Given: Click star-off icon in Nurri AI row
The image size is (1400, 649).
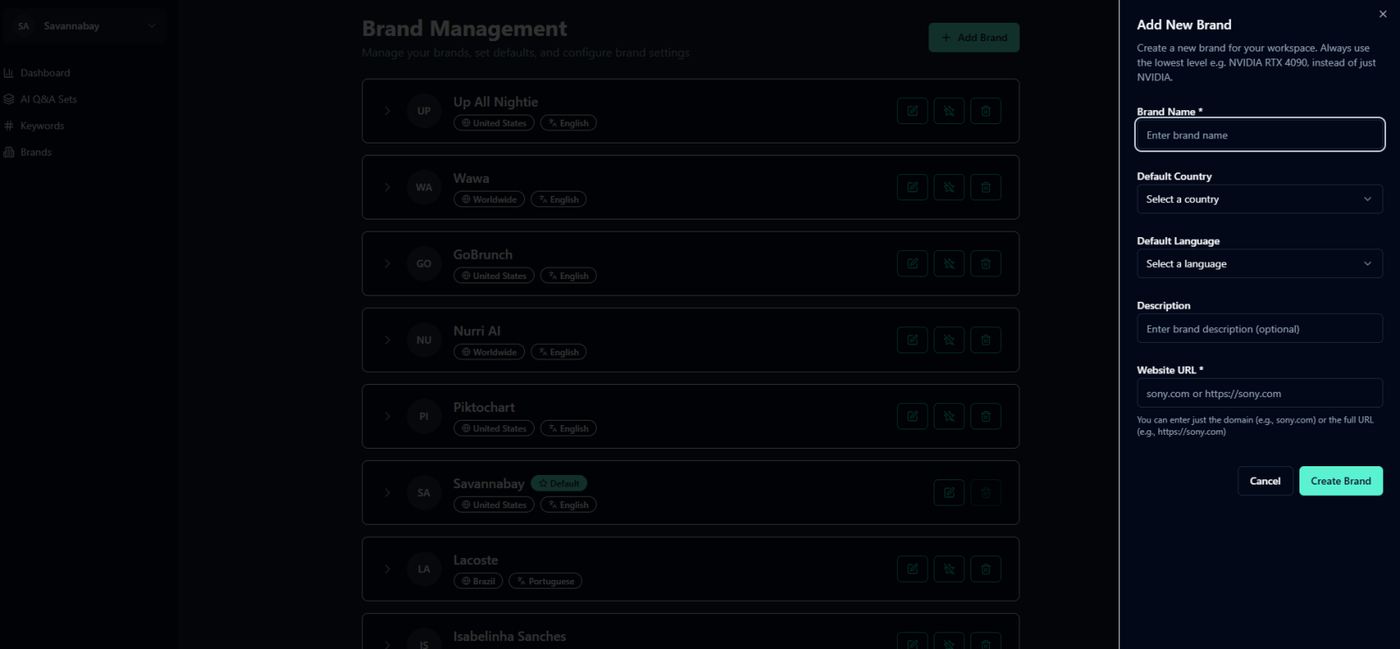Looking at the screenshot, I should (949, 340).
